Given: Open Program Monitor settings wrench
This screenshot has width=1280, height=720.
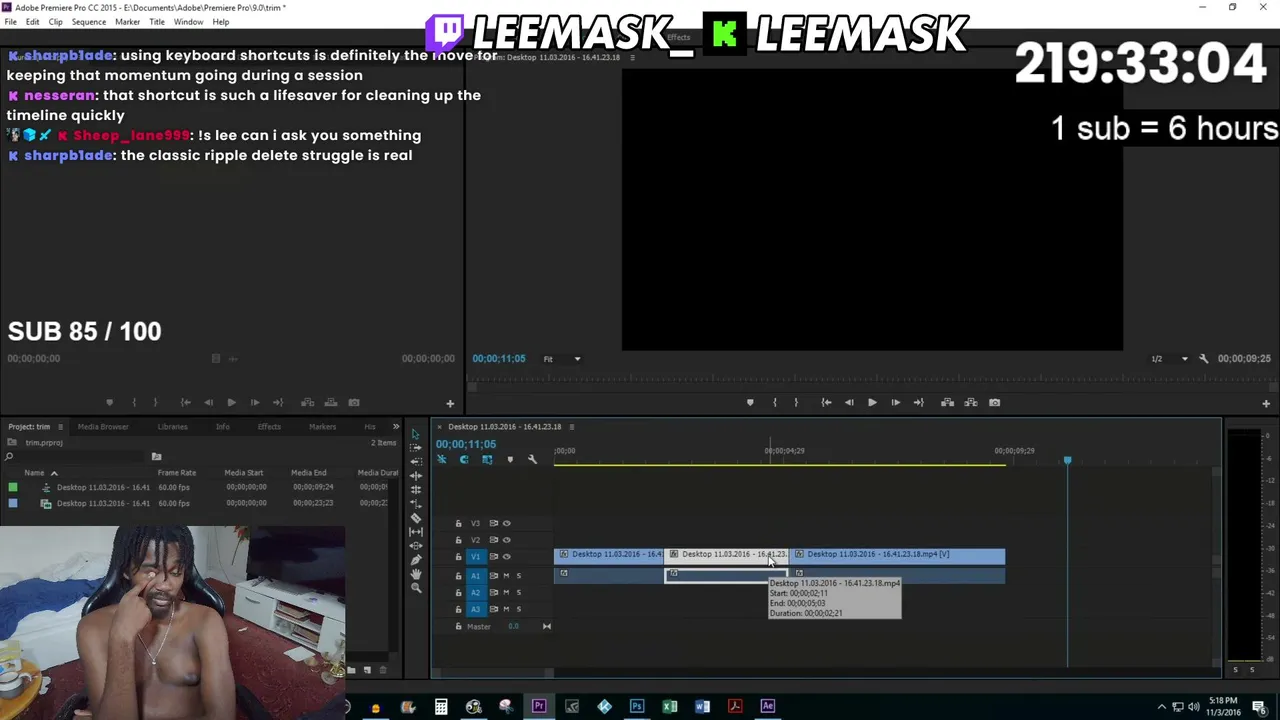Looking at the screenshot, I should 1203,358.
